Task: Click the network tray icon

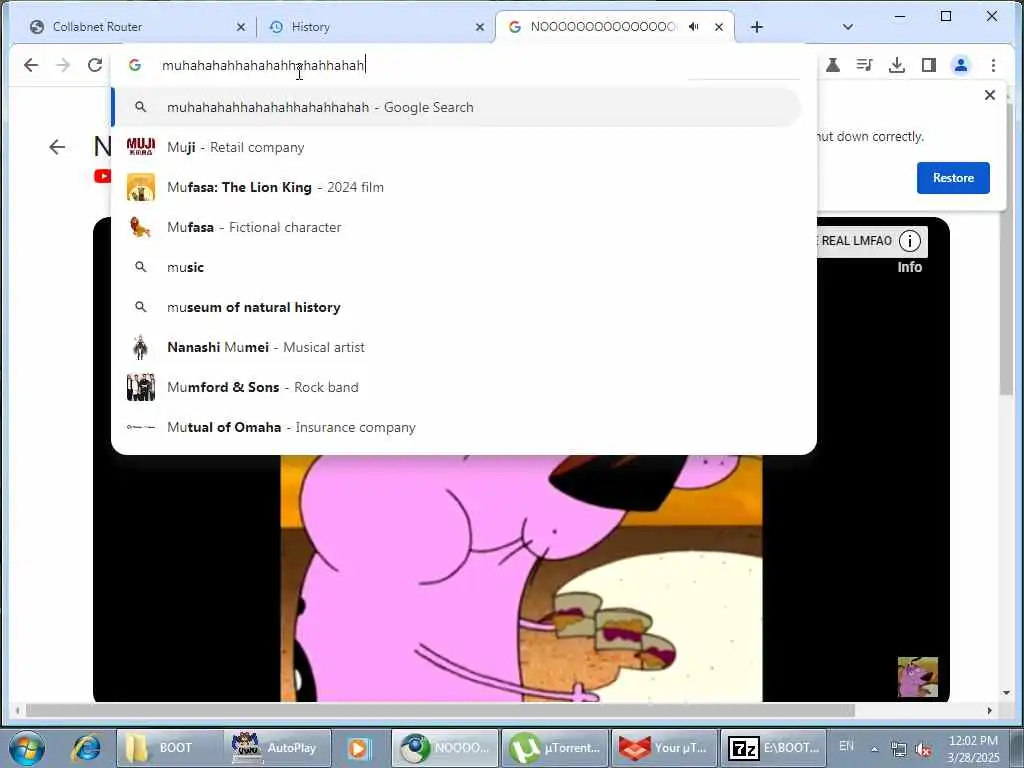Action: tap(899, 749)
